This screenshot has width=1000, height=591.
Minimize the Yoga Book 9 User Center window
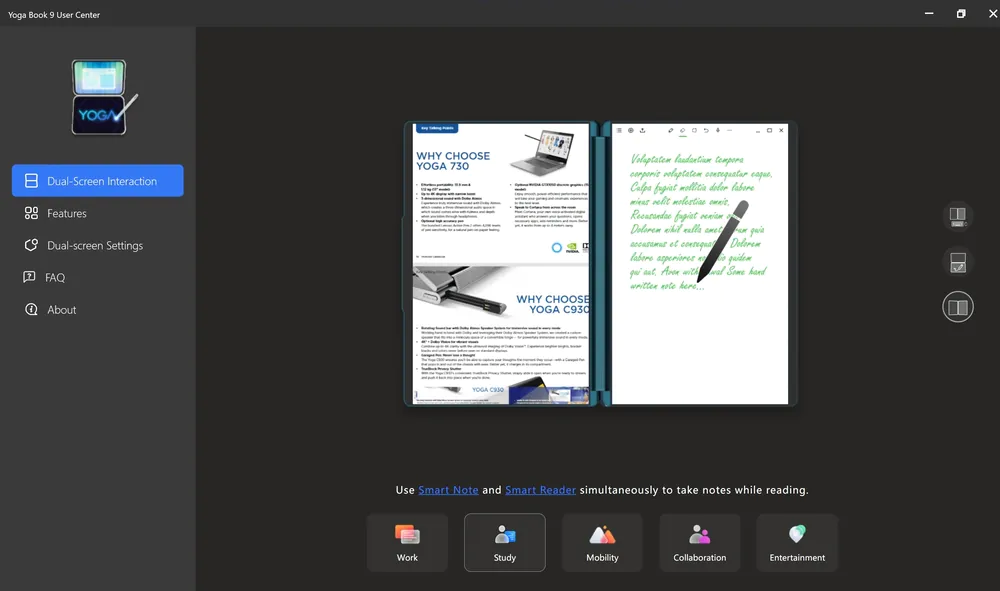929,13
